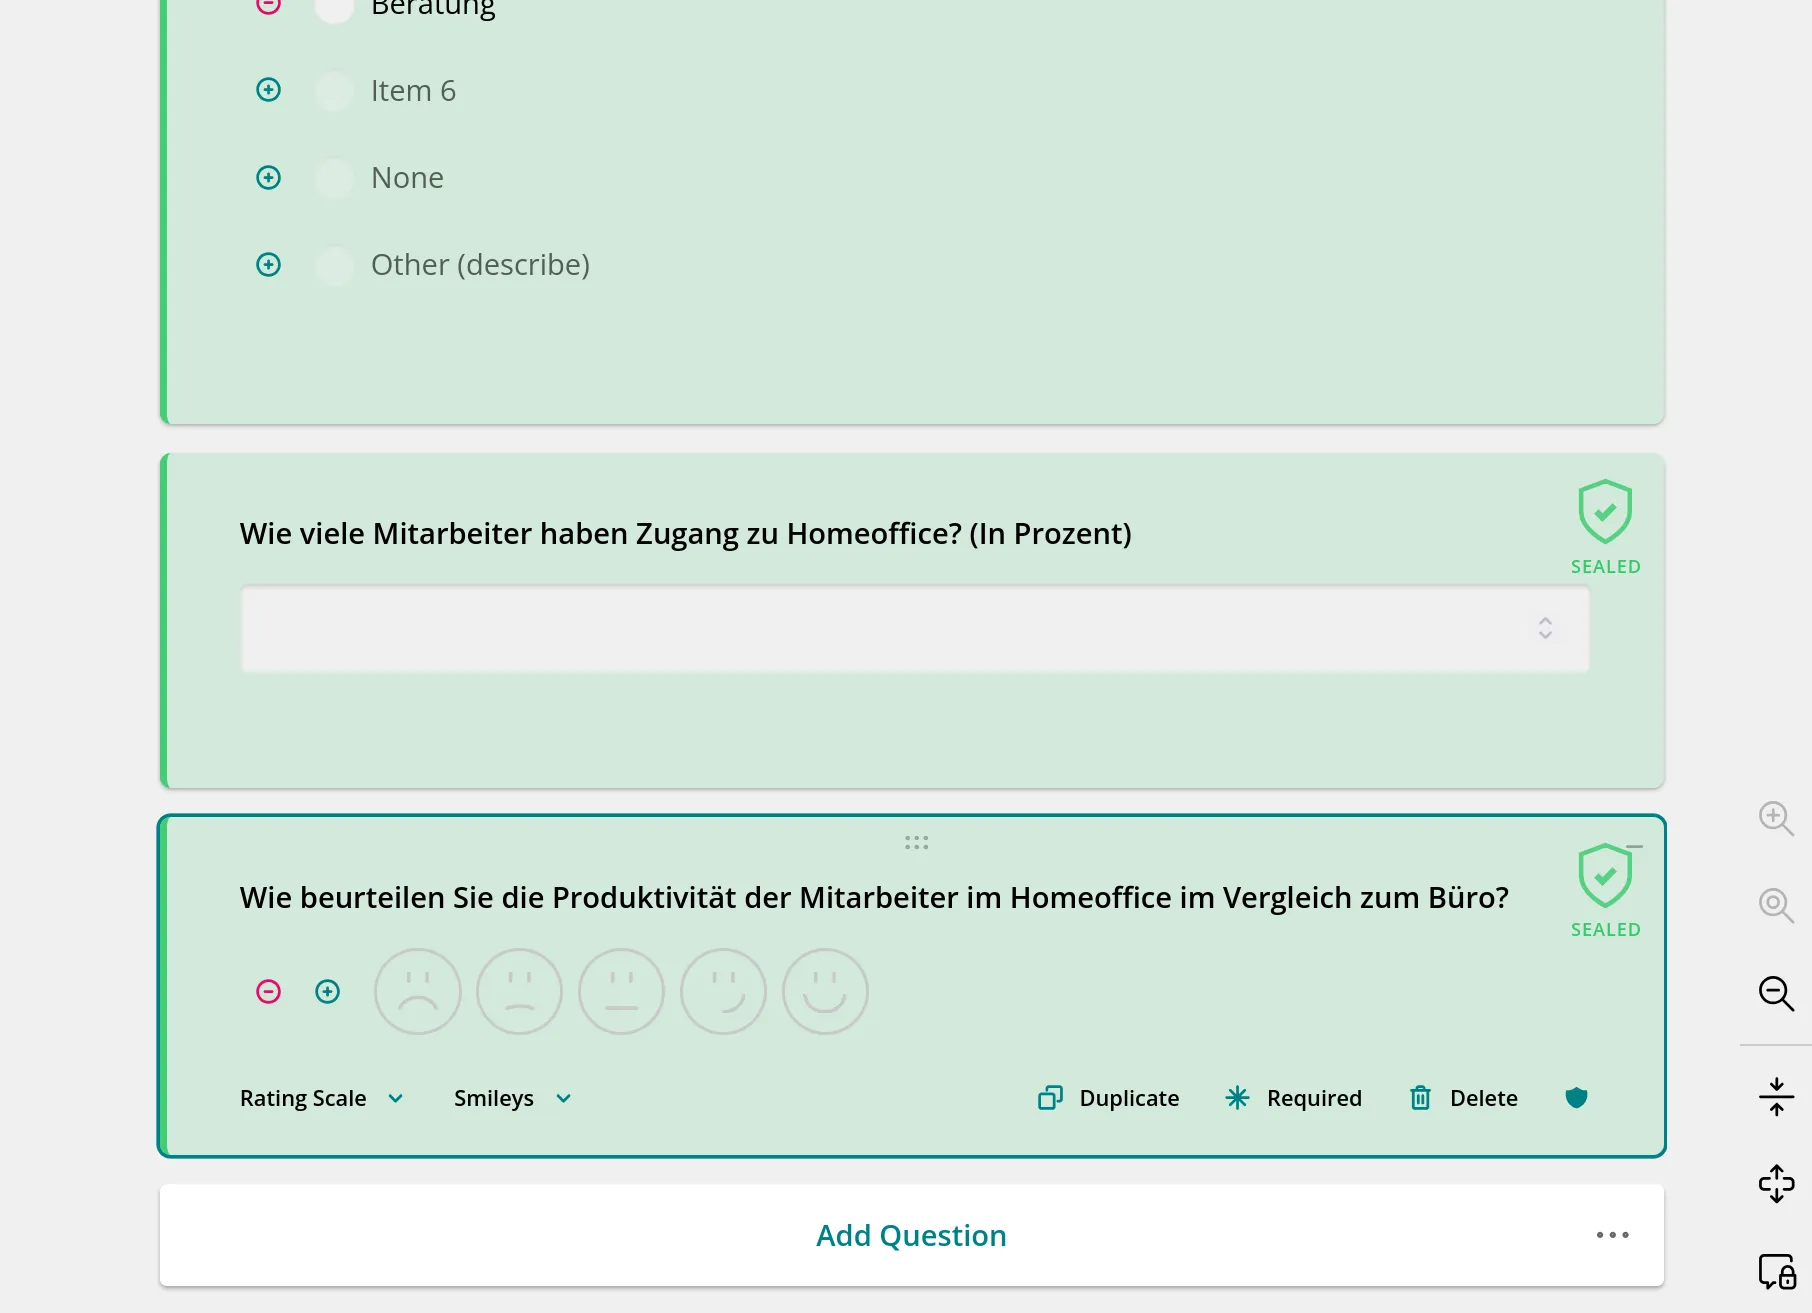The height and width of the screenshot is (1313, 1812).
Task: Click the collapse-vertical icon in right sidebar
Action: 1776,1095
